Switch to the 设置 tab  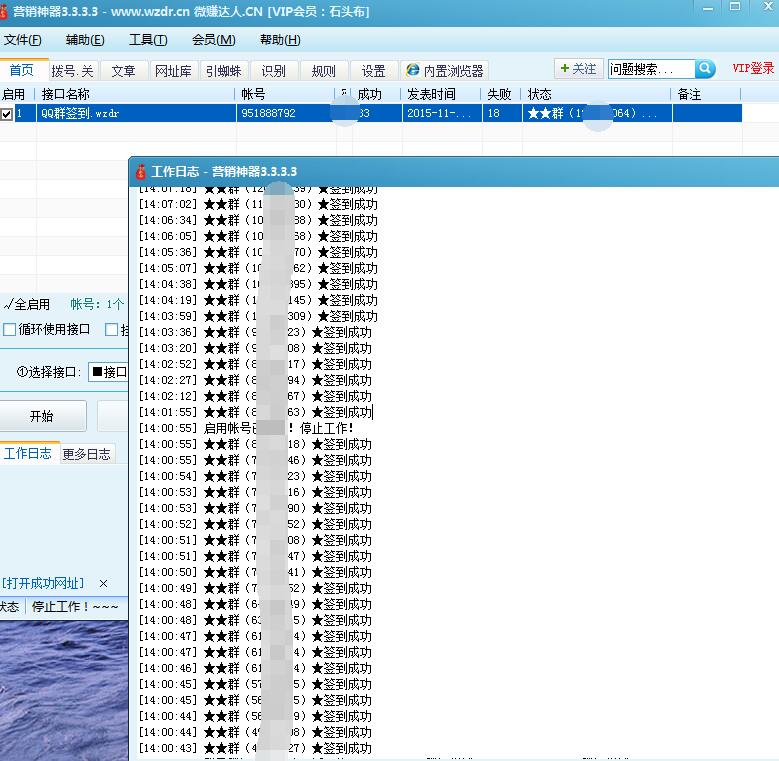pos(374,71)
